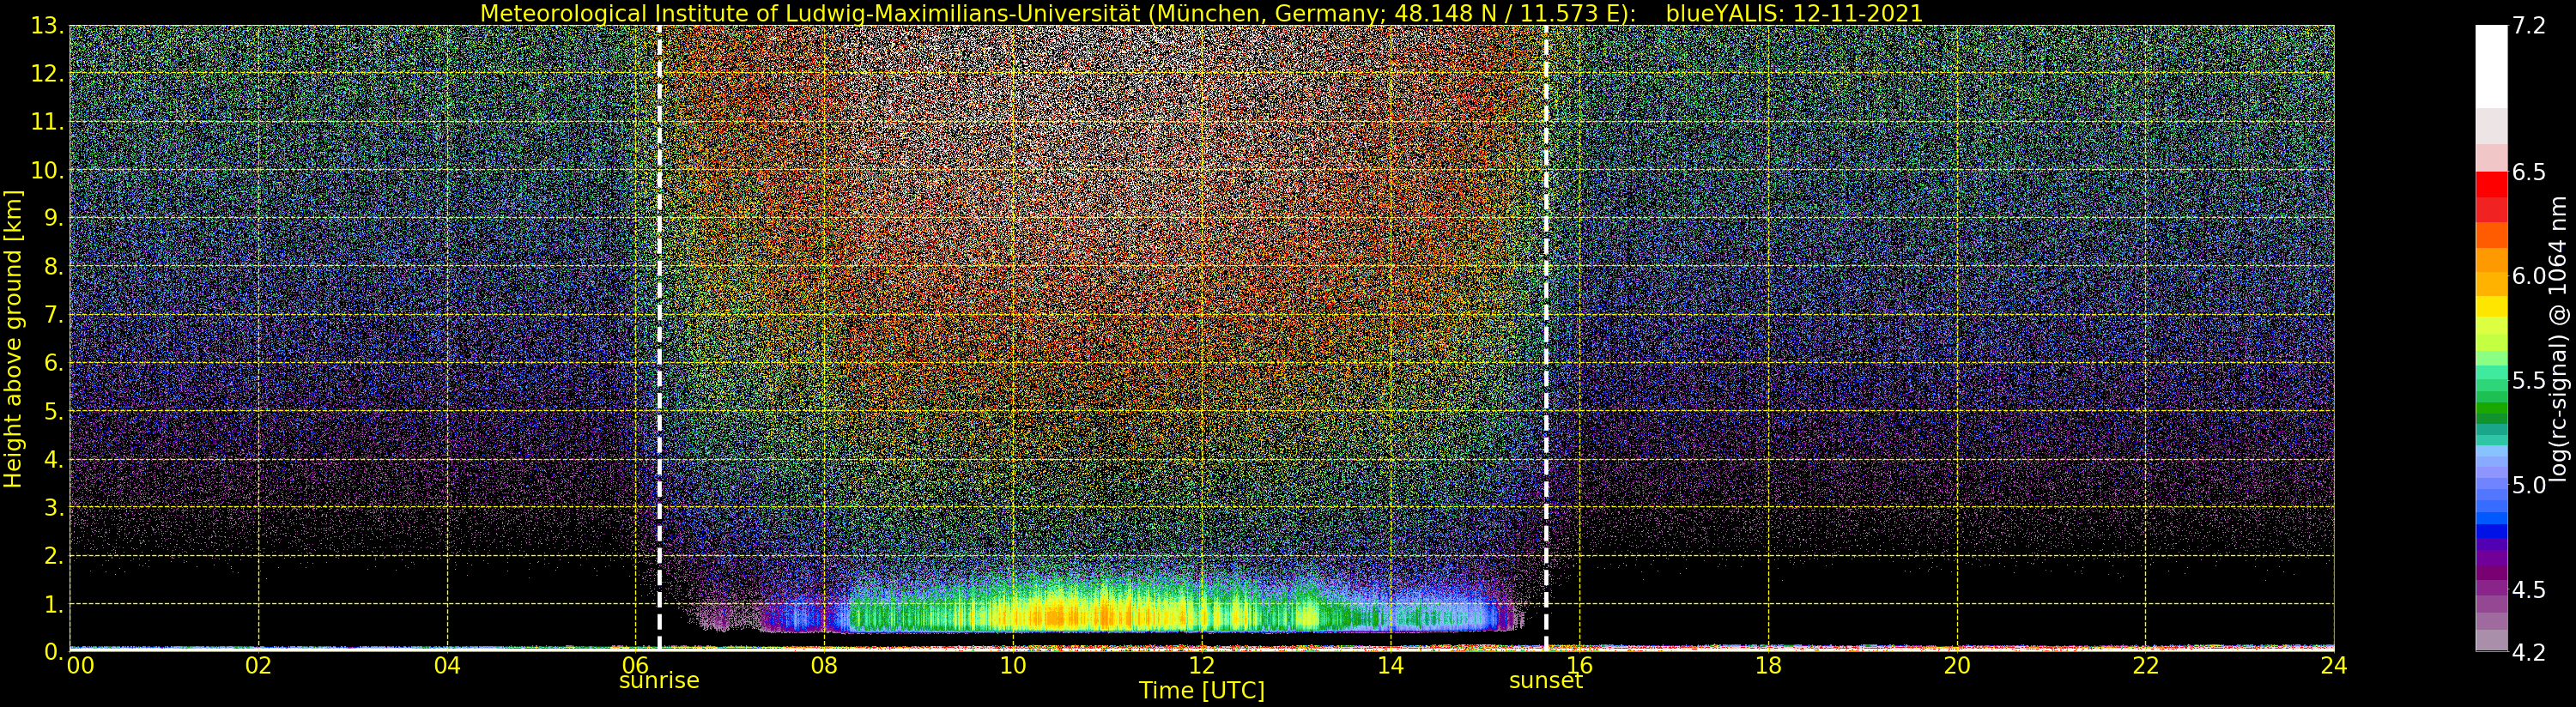The height and width of the screenshot is (707, 2576).
Task: Click the time tick label '06'
Action: (x=636, y=666)
